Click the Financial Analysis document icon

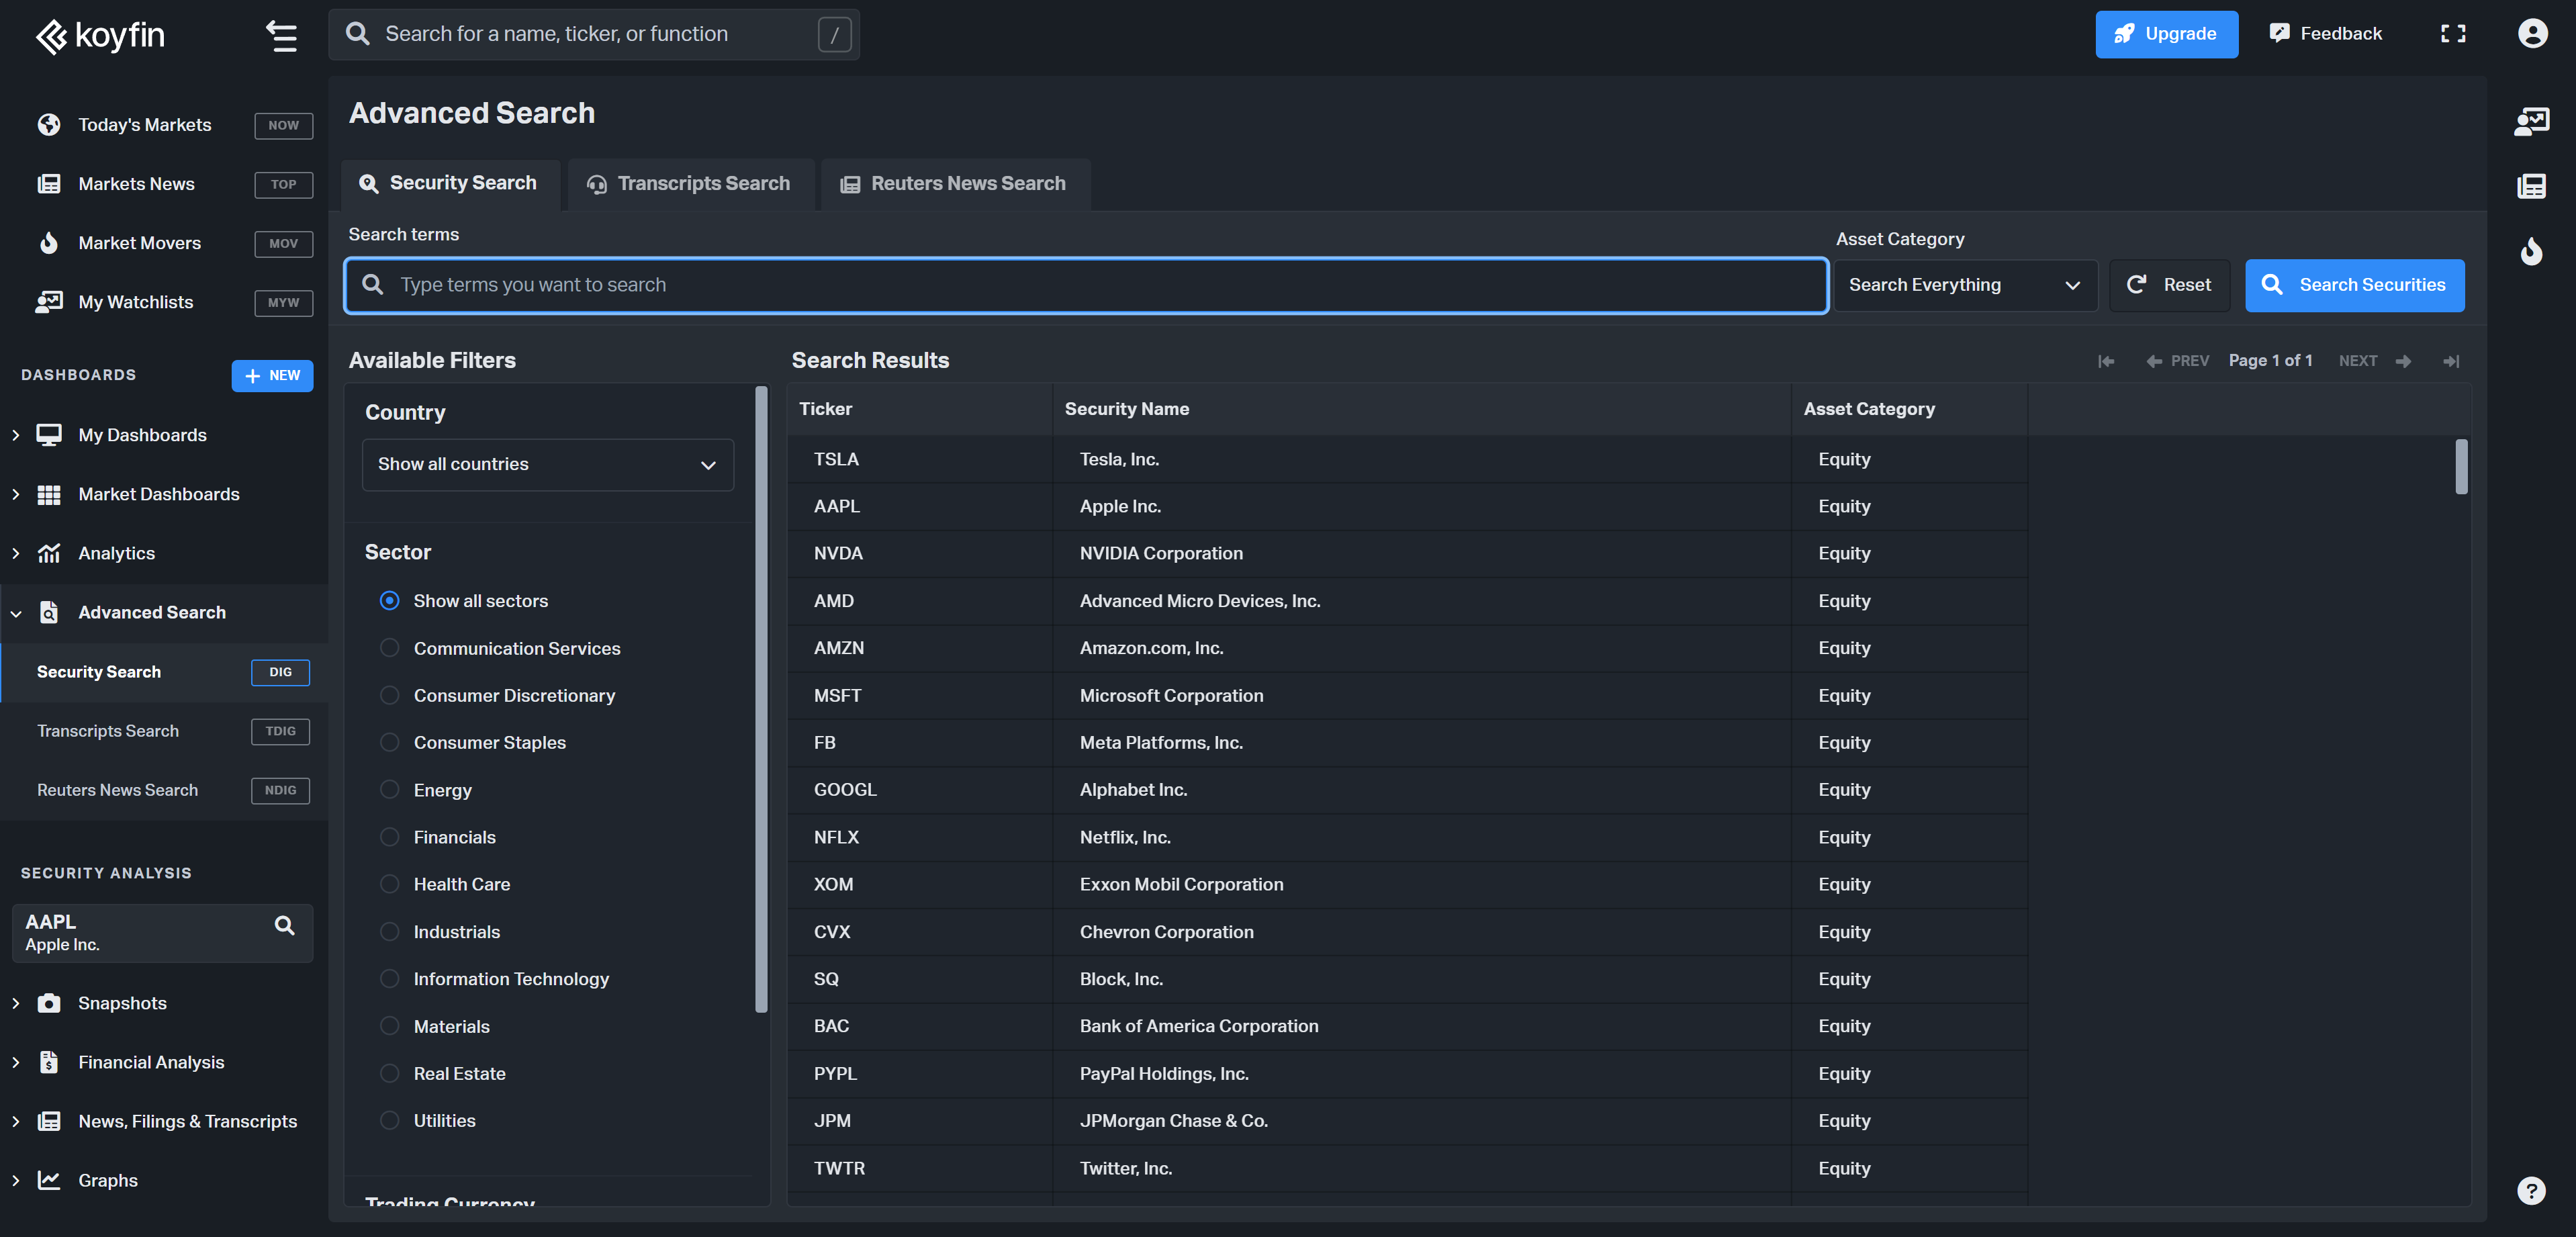48,1062
